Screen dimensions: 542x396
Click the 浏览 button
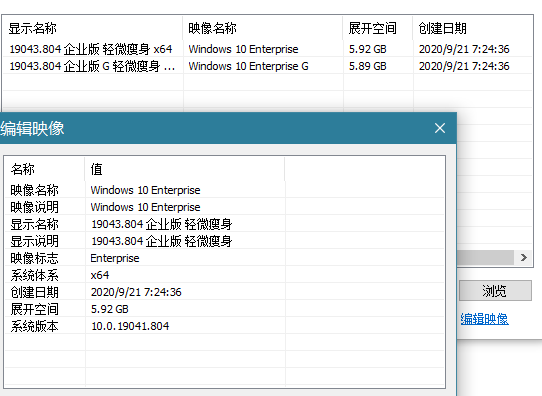tap(495, 291)
